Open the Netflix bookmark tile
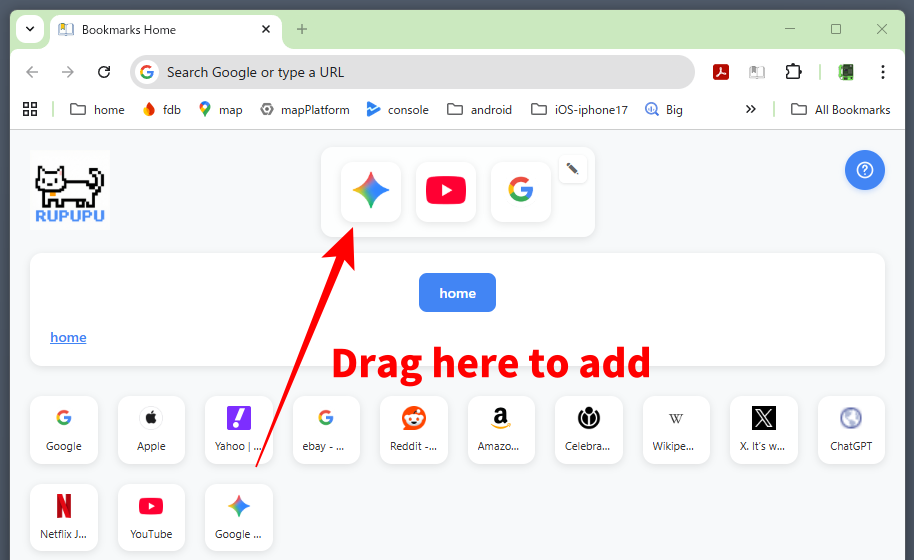The width and height of the screenshot is (914, 560). (64, 517)
